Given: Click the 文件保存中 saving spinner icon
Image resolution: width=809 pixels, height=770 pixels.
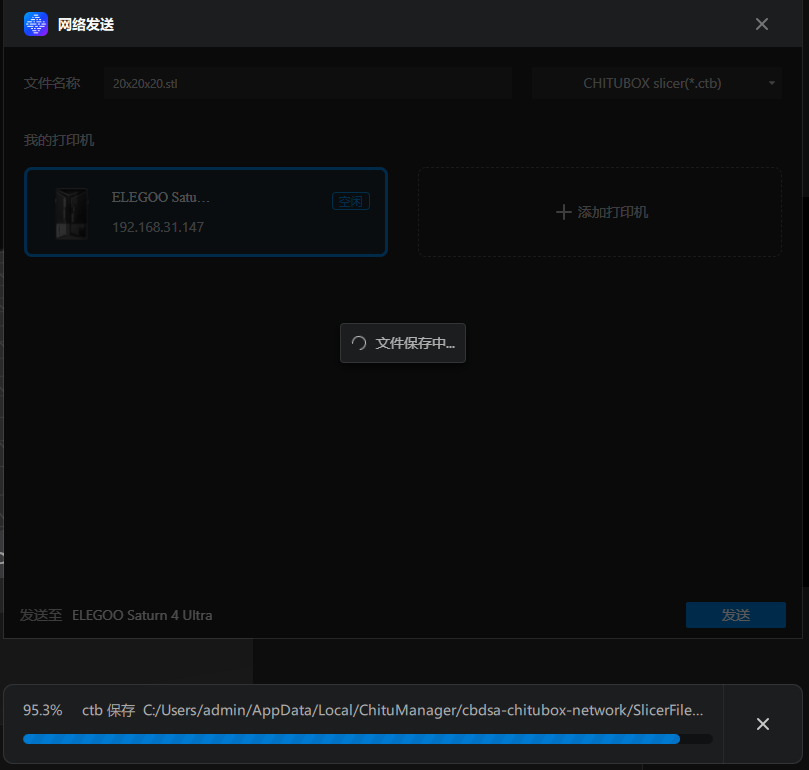Looking at the screenshot, I should tap(359, 343).
